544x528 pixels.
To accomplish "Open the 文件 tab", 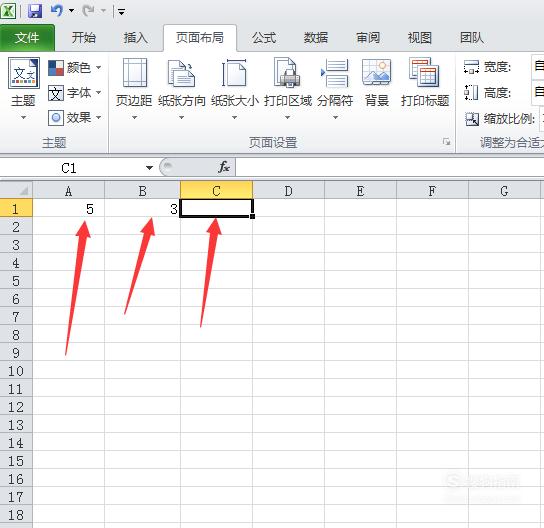I will (x=27, y=37).
